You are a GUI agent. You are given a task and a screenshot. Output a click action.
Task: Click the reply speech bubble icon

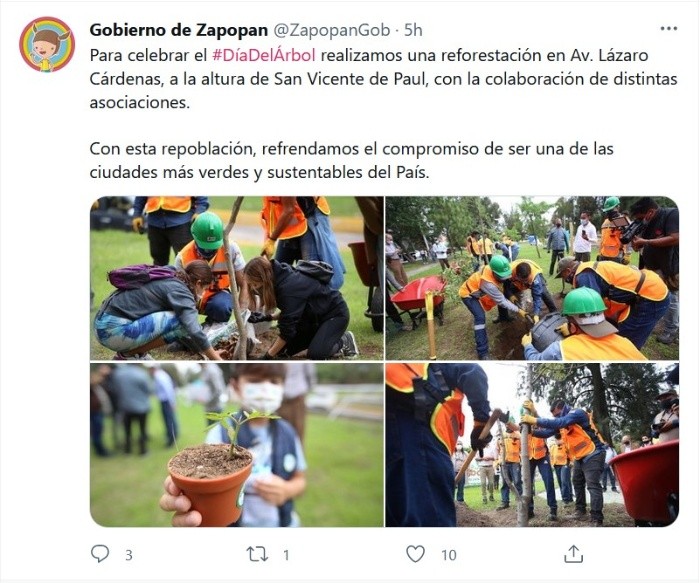click(100, 554)
